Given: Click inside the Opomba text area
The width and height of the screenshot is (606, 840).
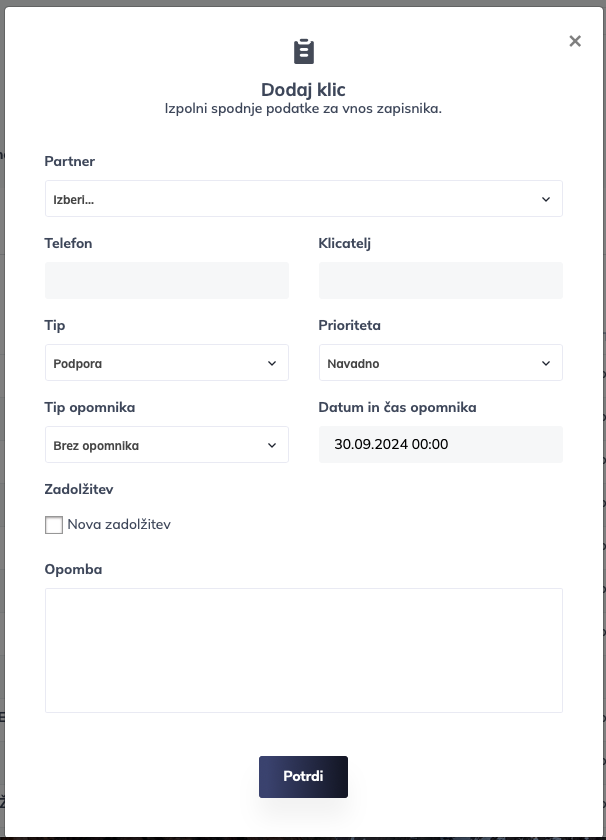Looking at the screenshot, I should coord(303,650).
